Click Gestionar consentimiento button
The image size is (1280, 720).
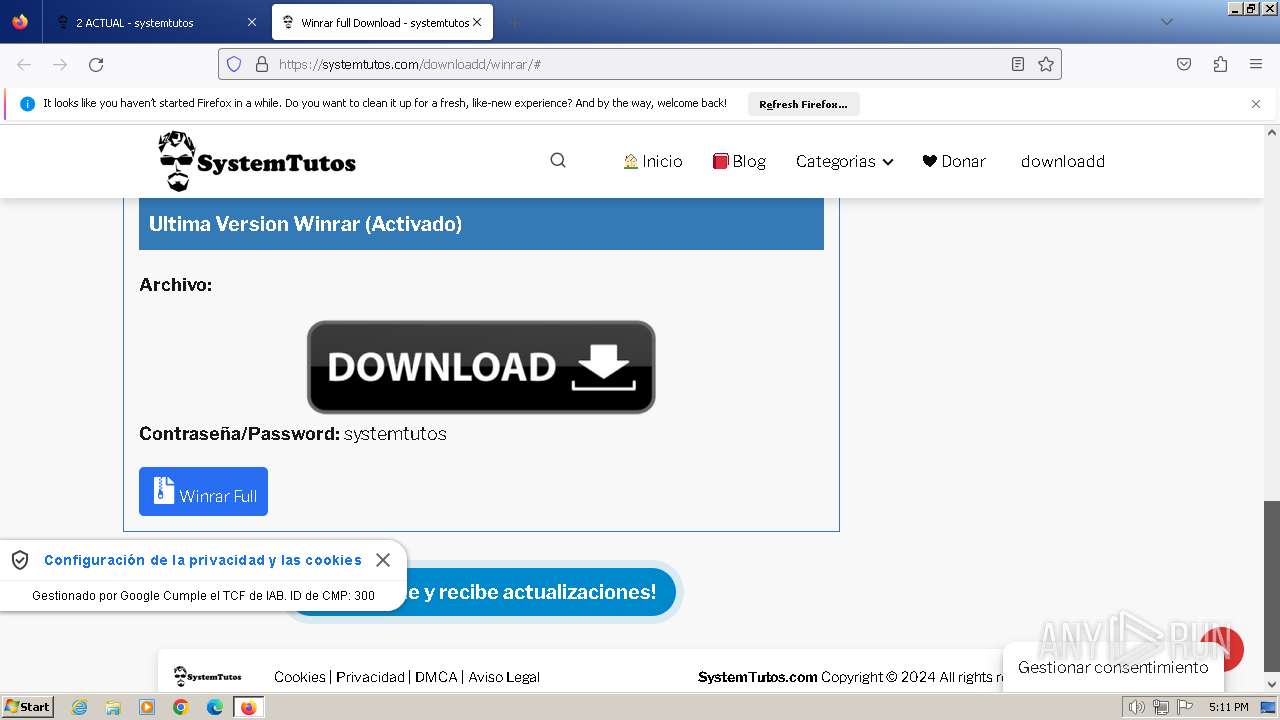pos(1113,667)
